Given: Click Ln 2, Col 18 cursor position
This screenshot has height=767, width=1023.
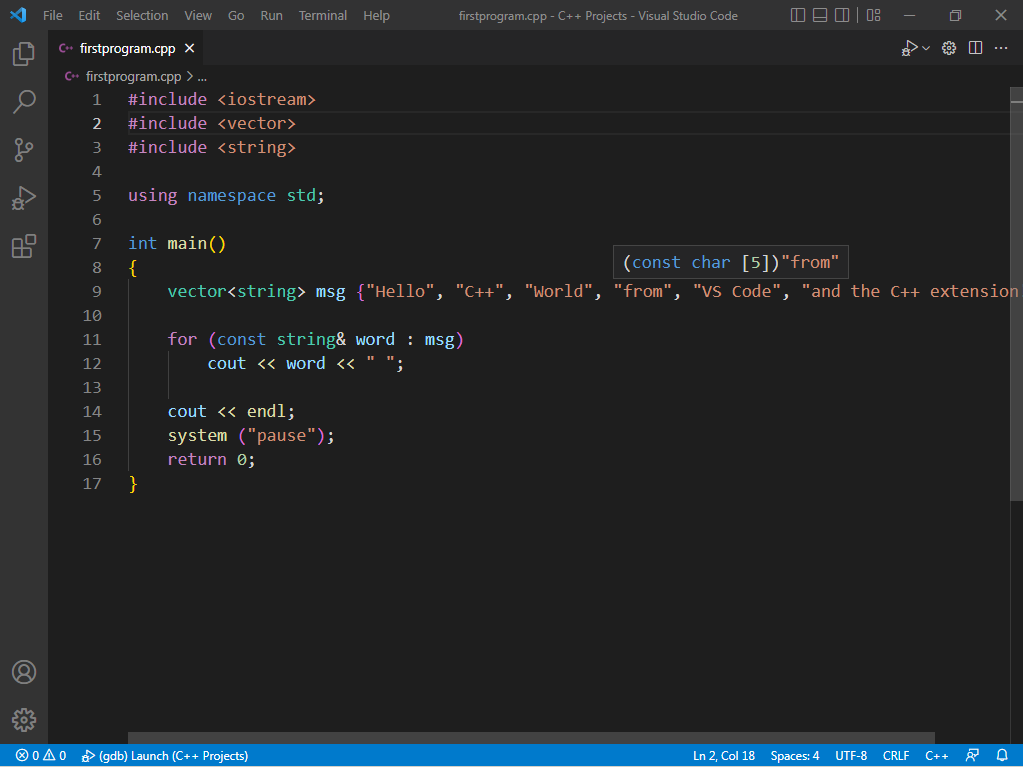Looking at the screenshot, I should click(x=724, y=755).
